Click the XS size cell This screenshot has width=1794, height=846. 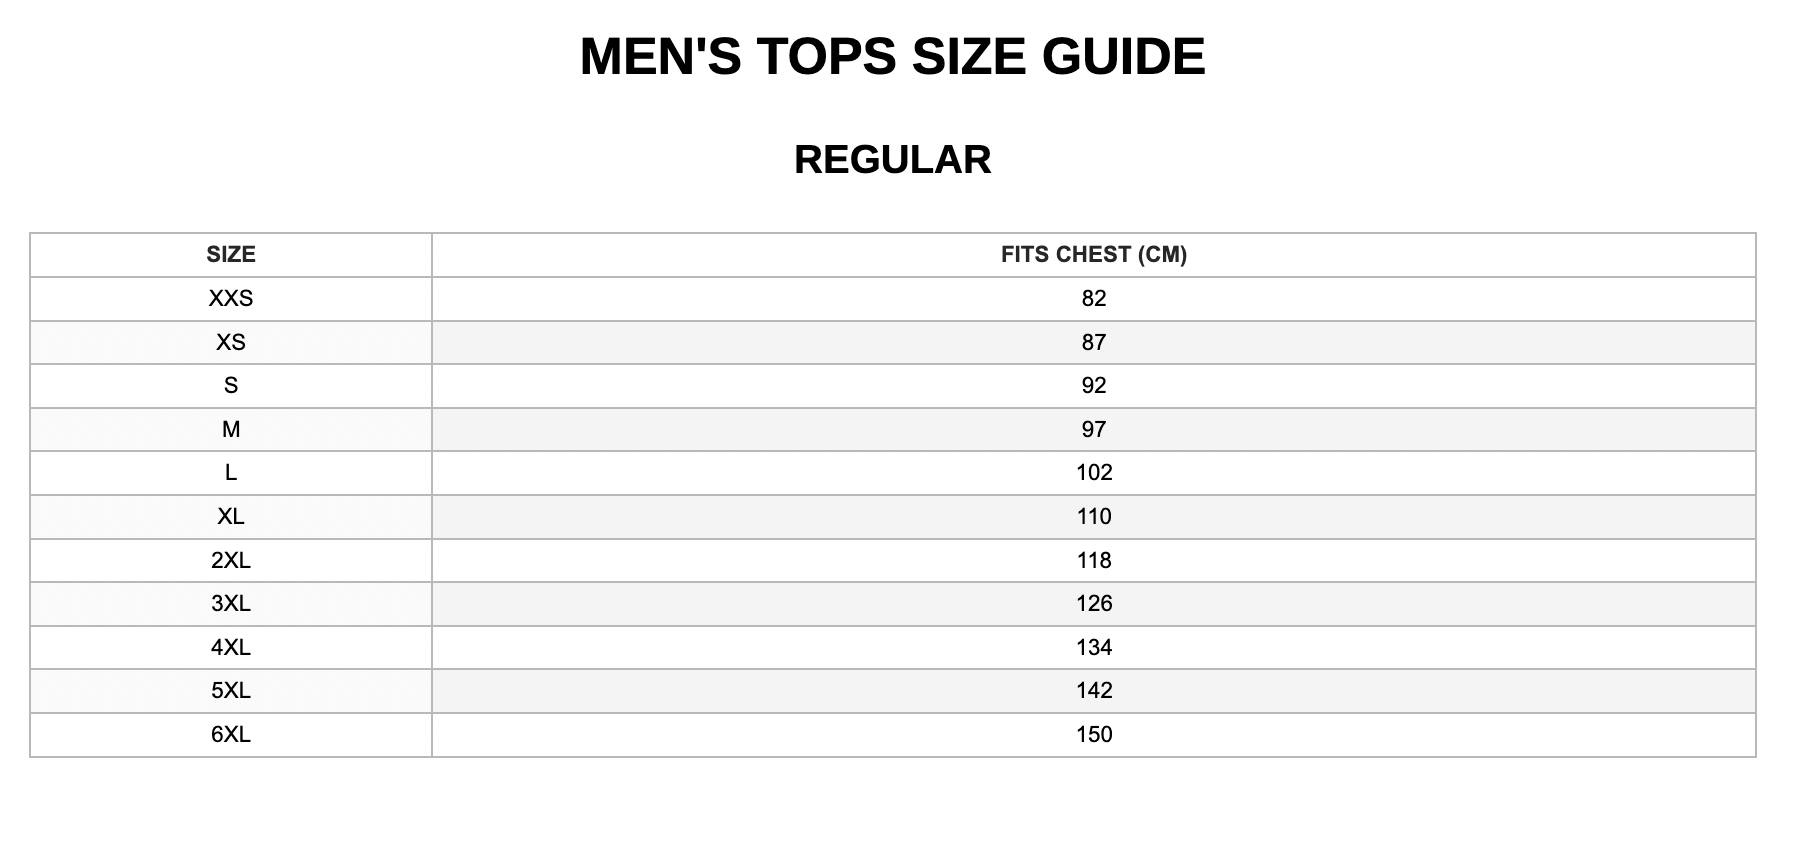(231, 343)
